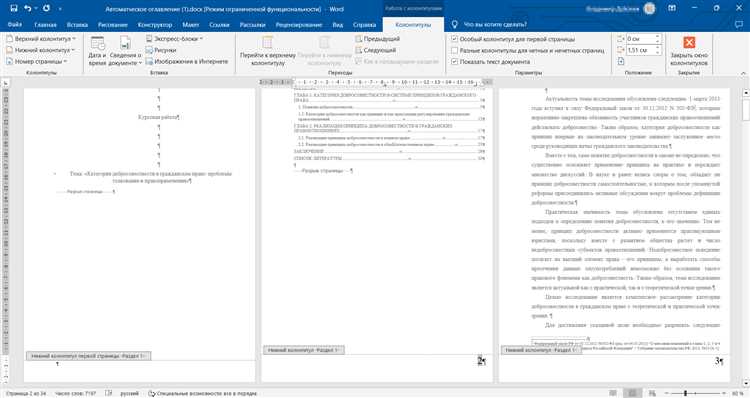
Task: Open the comments speech-bubble icon
Action: point(739,24)
